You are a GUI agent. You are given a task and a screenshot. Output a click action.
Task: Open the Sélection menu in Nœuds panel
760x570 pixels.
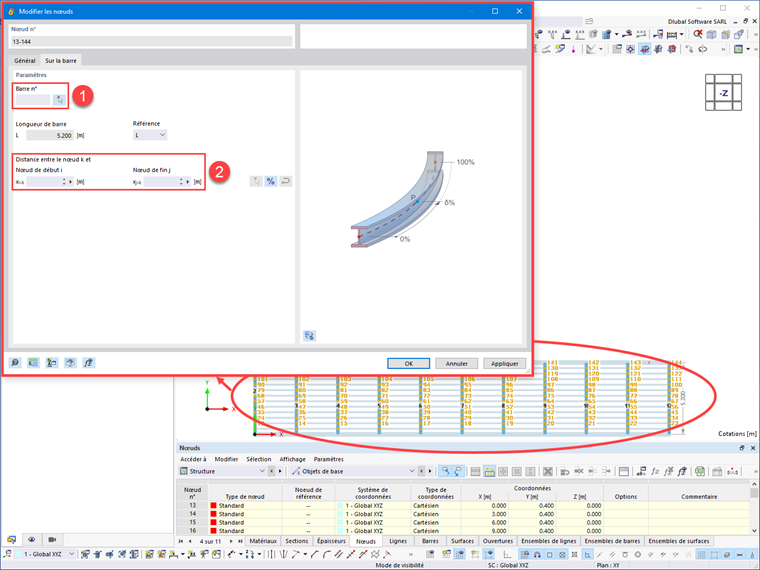[259, 459]
